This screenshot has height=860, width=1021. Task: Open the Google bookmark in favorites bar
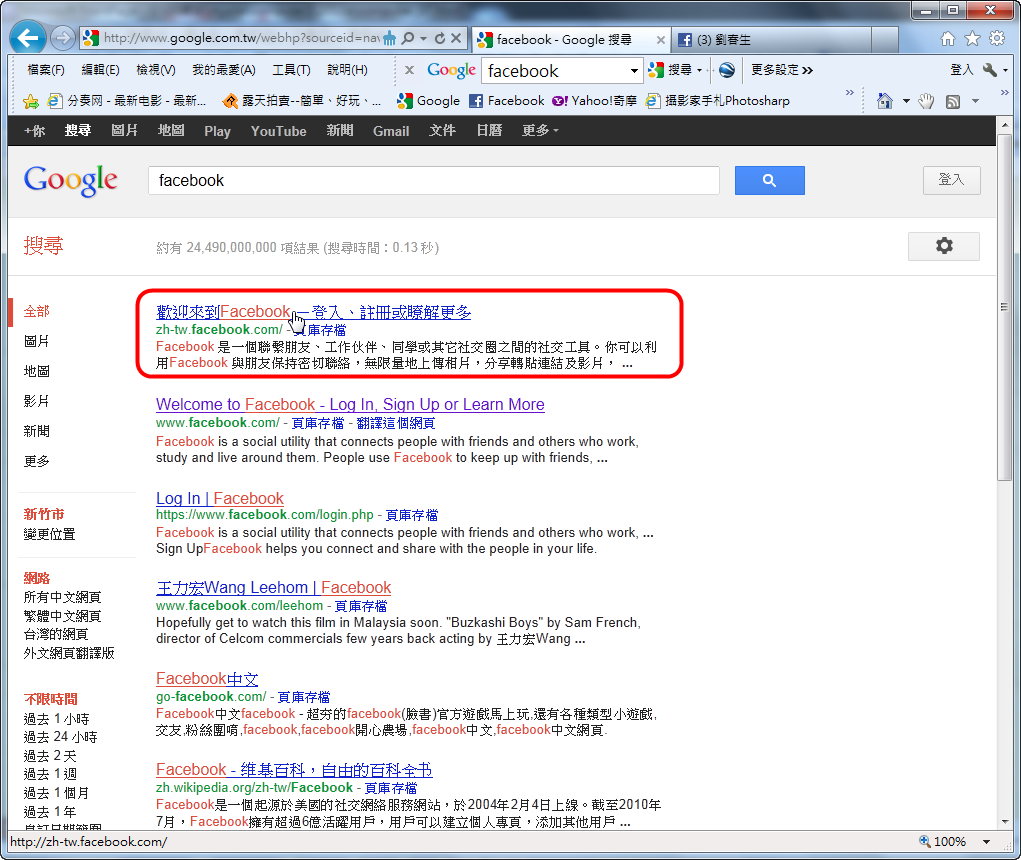(428, 101)
